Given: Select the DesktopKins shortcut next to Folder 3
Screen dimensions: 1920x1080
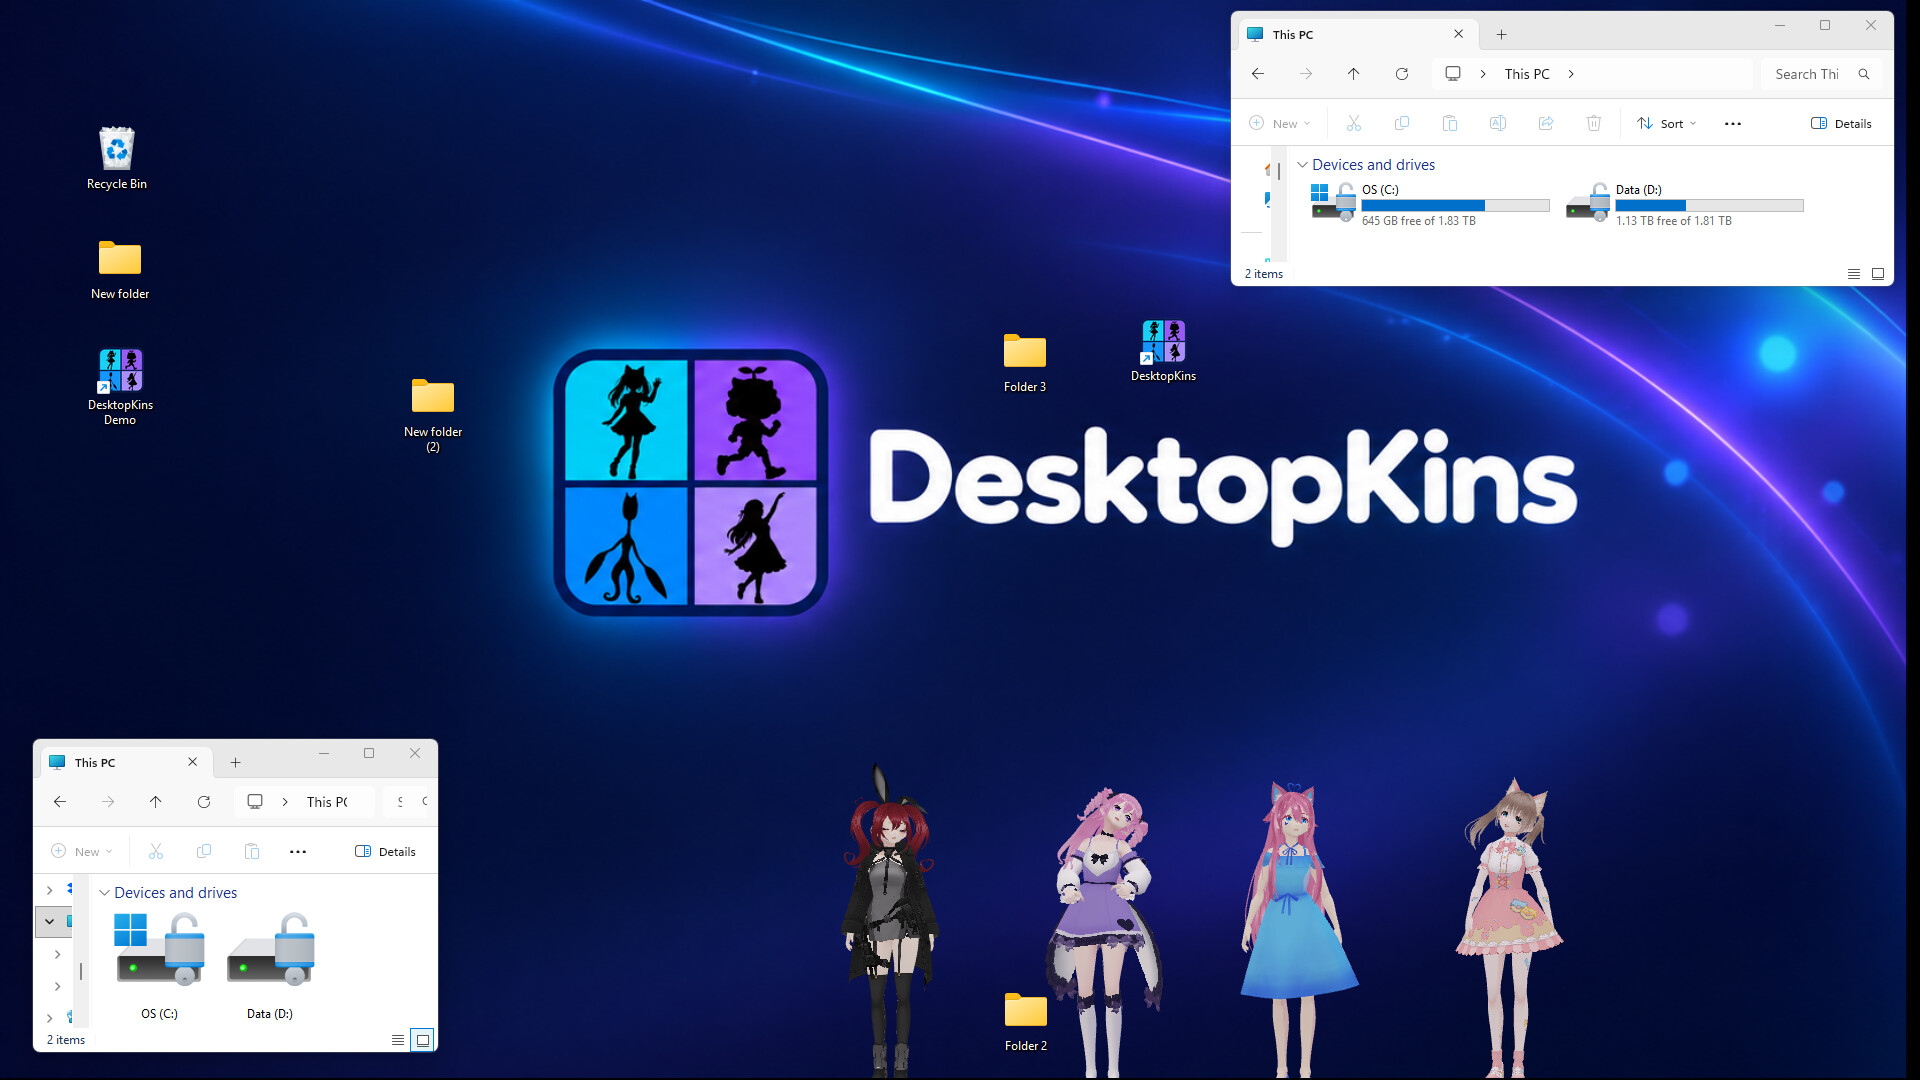Looking at the screenshot, I should 1163,351.
